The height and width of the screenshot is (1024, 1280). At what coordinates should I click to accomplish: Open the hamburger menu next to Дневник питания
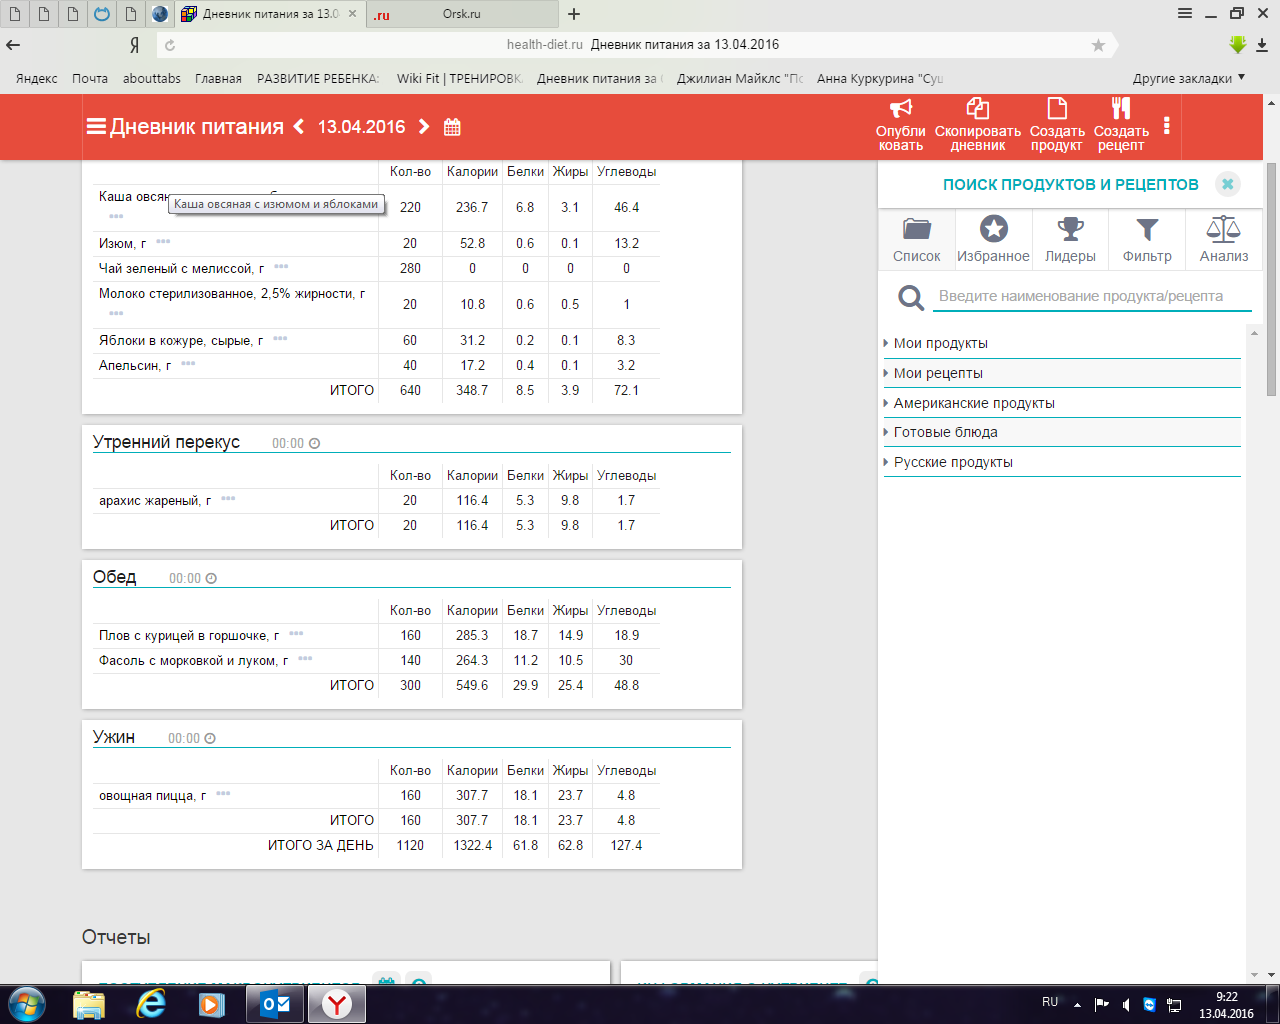[x=96, y=127]
